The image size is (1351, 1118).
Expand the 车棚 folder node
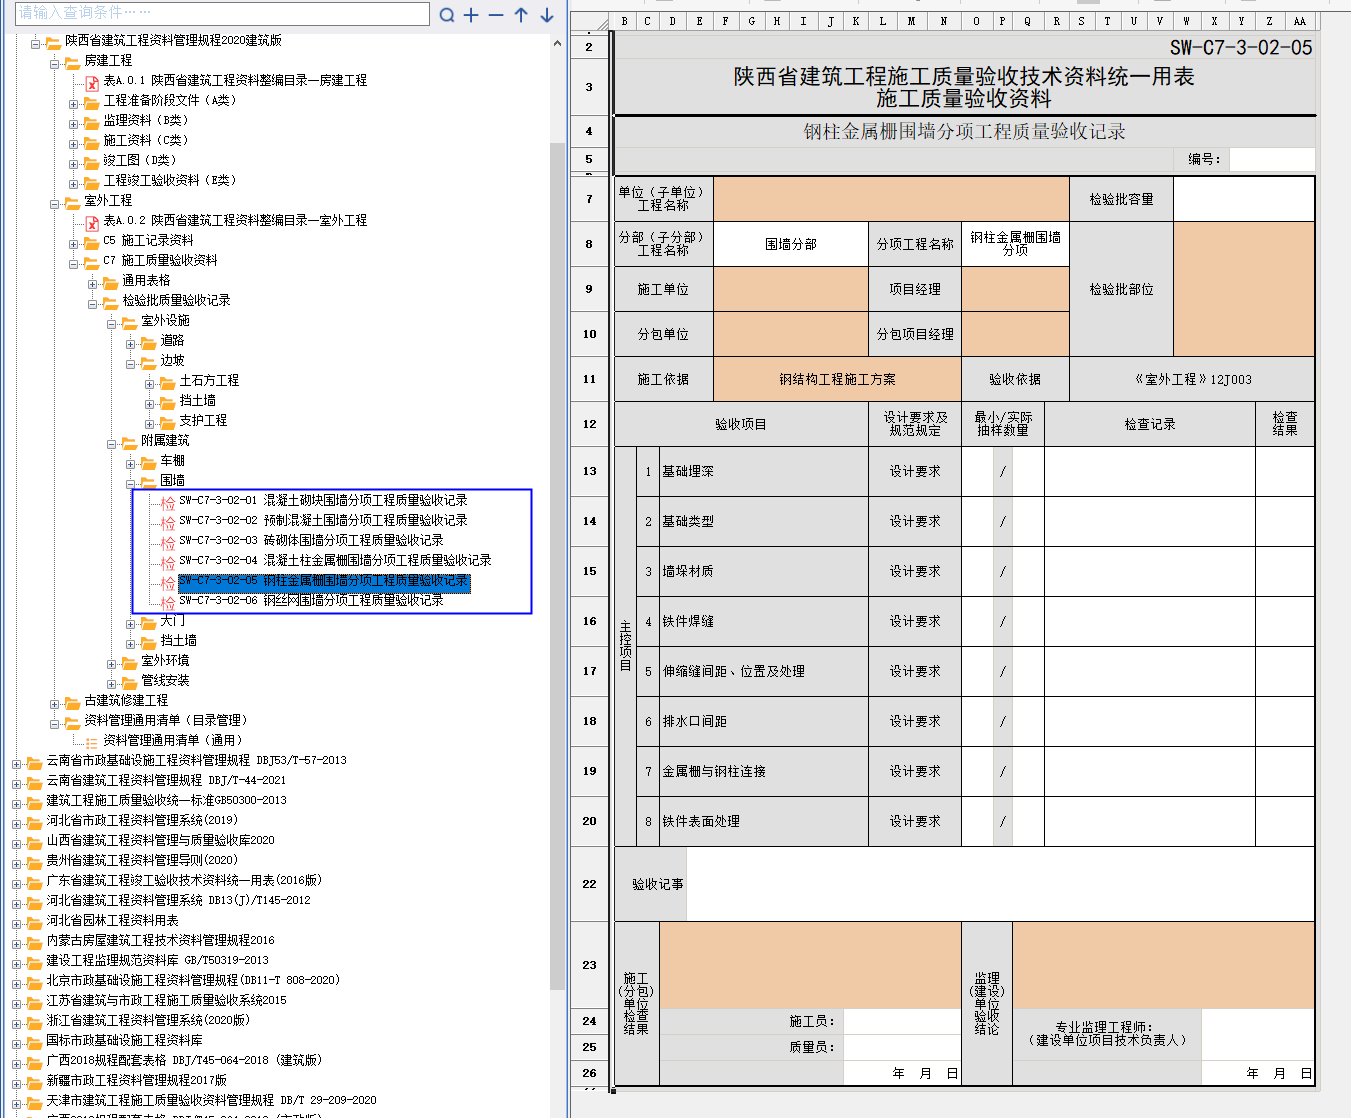click(131, 462)
